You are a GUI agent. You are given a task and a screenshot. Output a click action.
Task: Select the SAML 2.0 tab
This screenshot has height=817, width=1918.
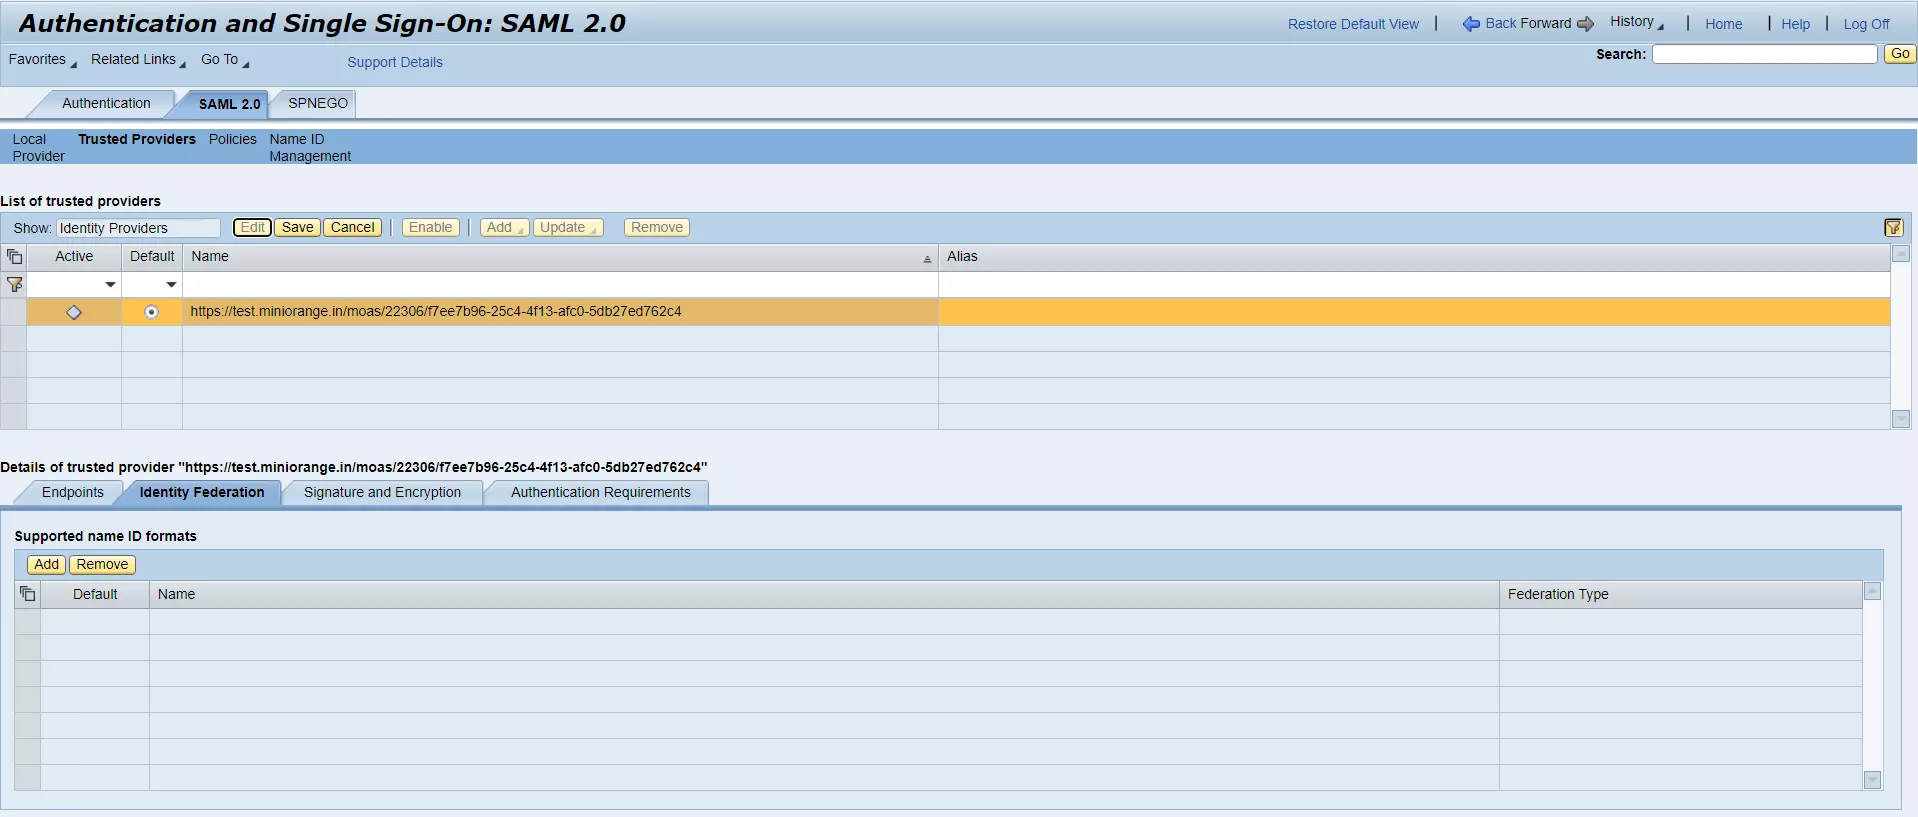pos(229,104)
